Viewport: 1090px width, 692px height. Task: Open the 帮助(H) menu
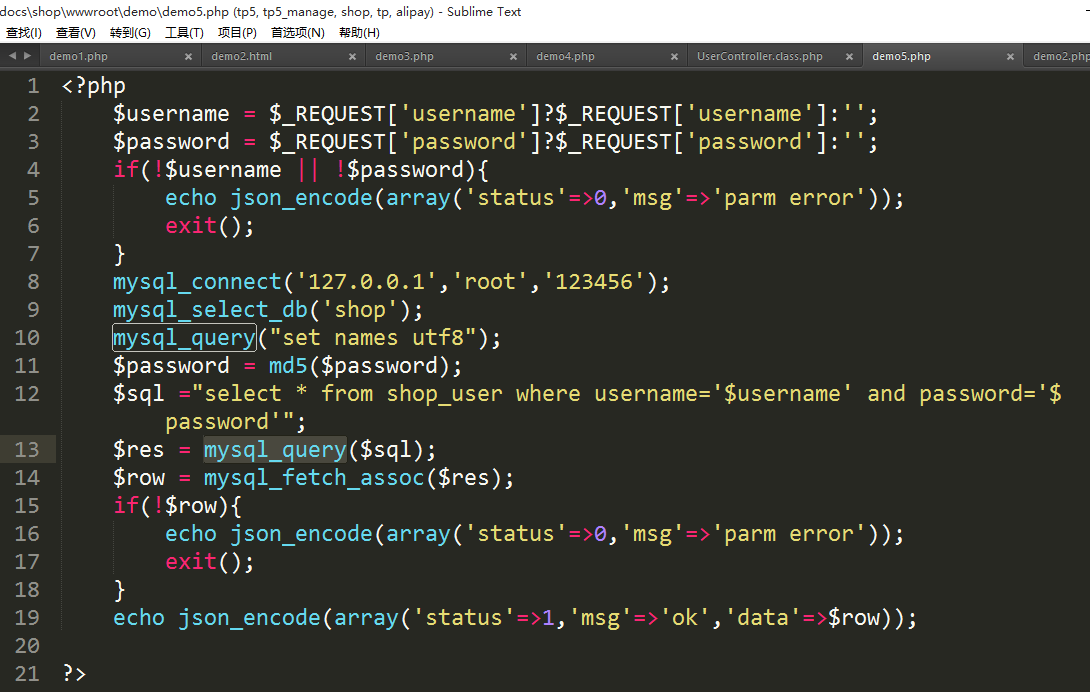pos(359,33)
